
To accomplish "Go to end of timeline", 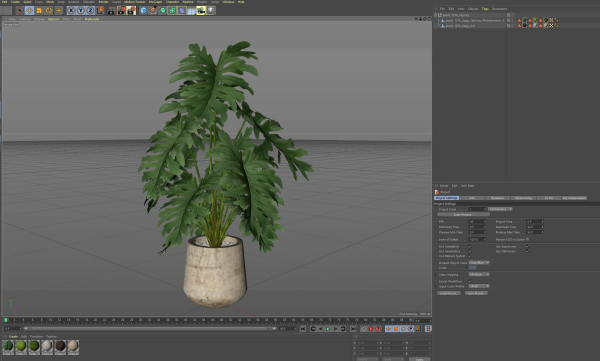I will tap(353, 329).
